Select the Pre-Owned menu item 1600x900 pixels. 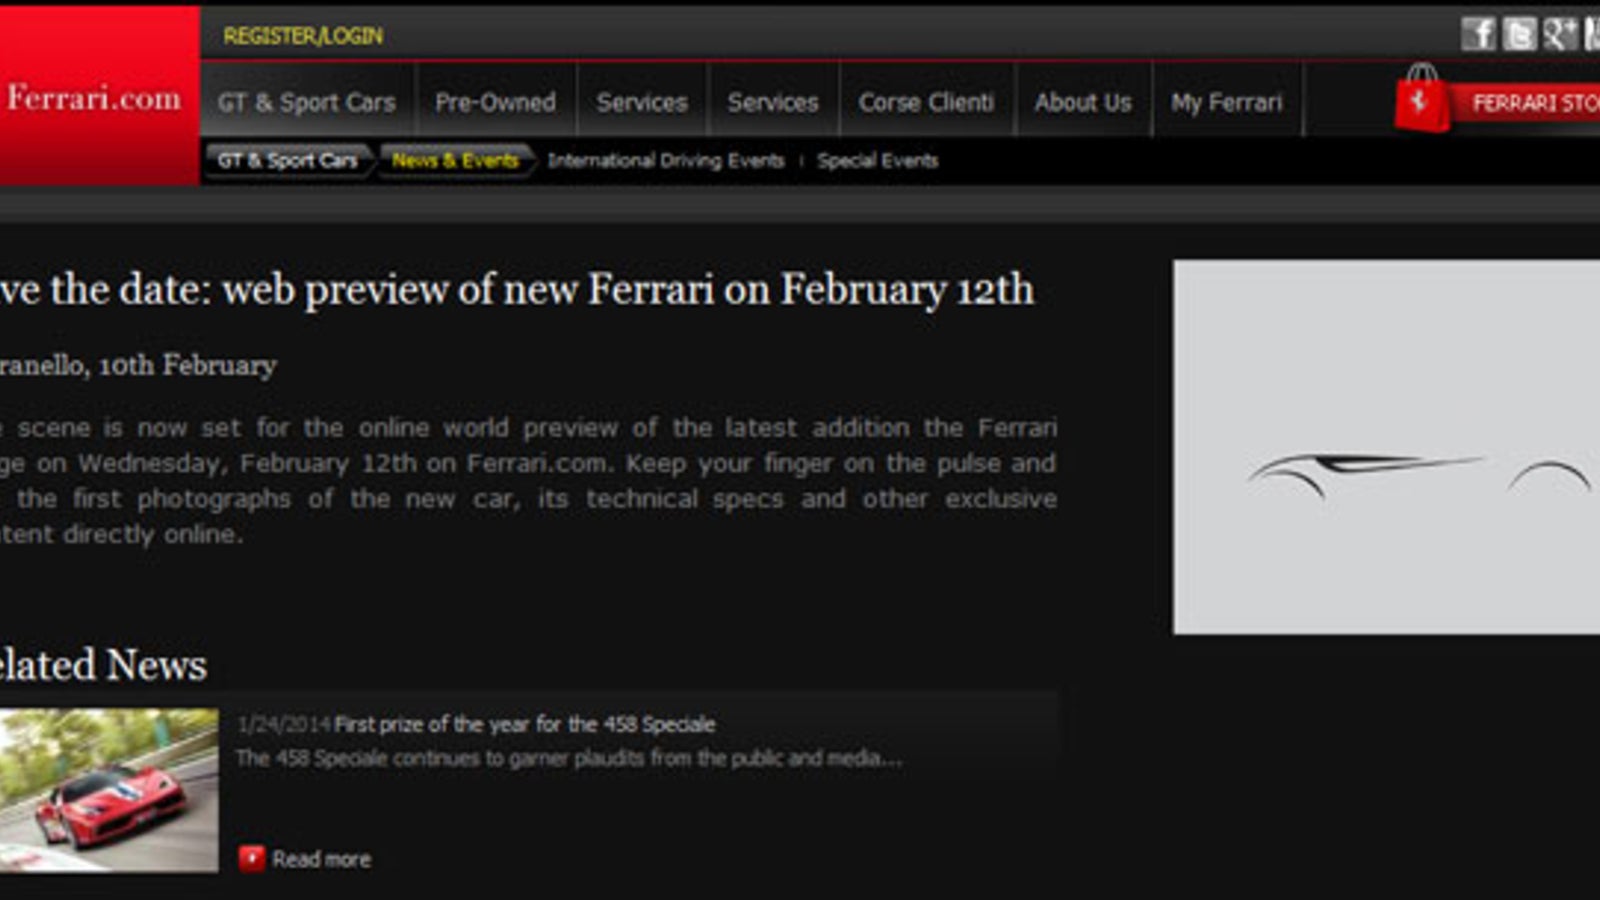pos(495,102)
